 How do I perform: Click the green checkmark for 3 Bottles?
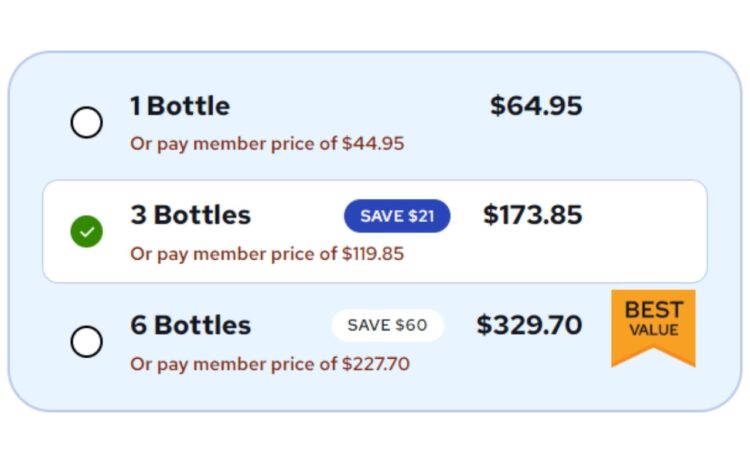click(87, 231)
